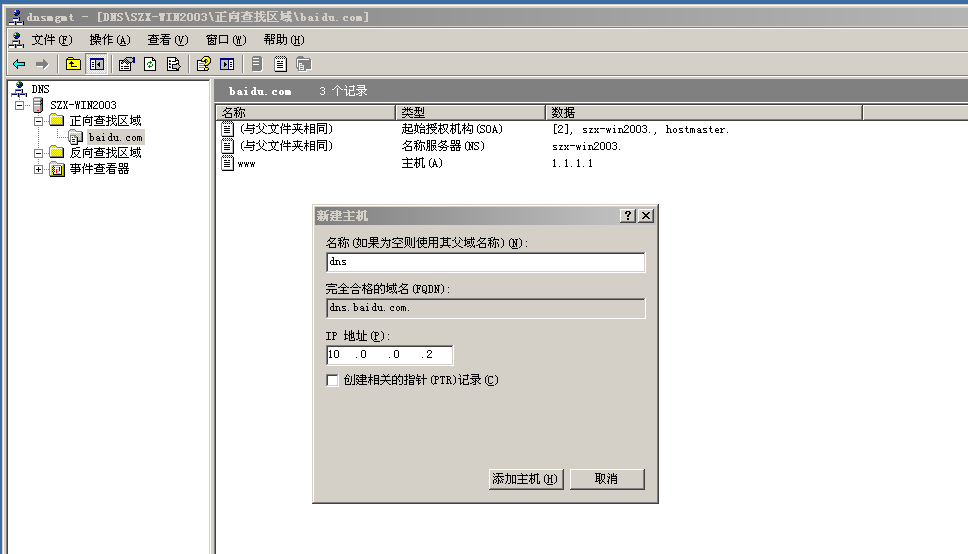
Task: Sort by the 类型 column header
Action: [x=470, y=112]
